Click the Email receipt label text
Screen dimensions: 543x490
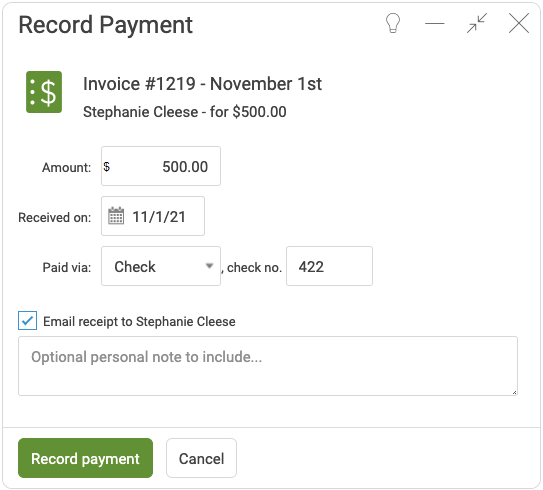click(139, 321)
